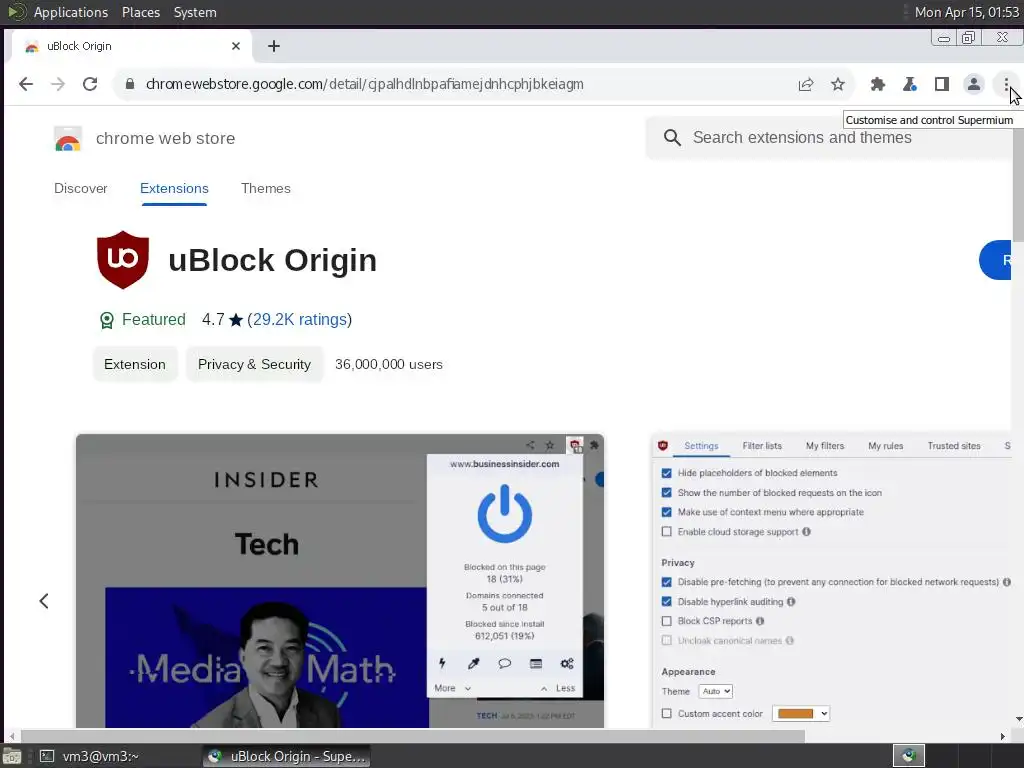Show the previous screenshot in the carousel
Image resolution: width=1024 pixels, height=768 pixels.
[x=44, y=601]
